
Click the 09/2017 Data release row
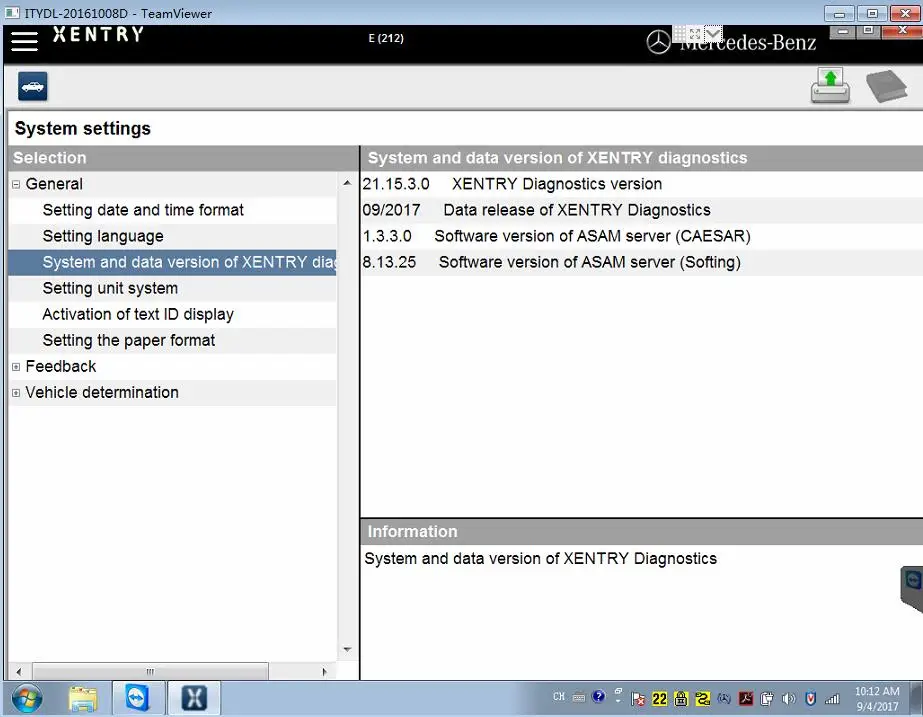642,210
